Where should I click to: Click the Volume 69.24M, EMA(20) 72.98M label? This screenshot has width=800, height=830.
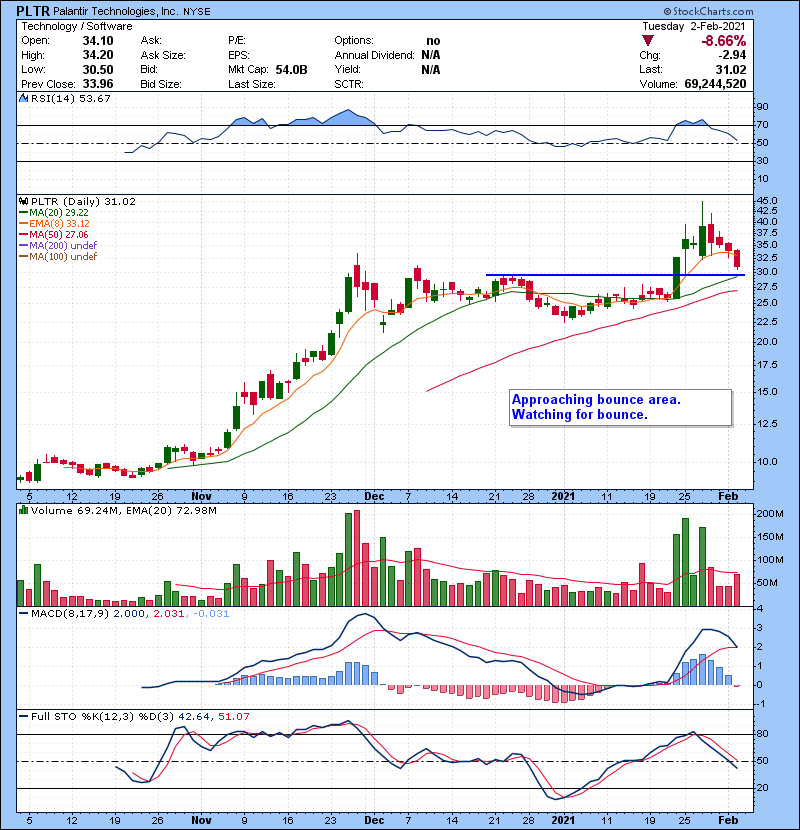(x=123, y=511)
